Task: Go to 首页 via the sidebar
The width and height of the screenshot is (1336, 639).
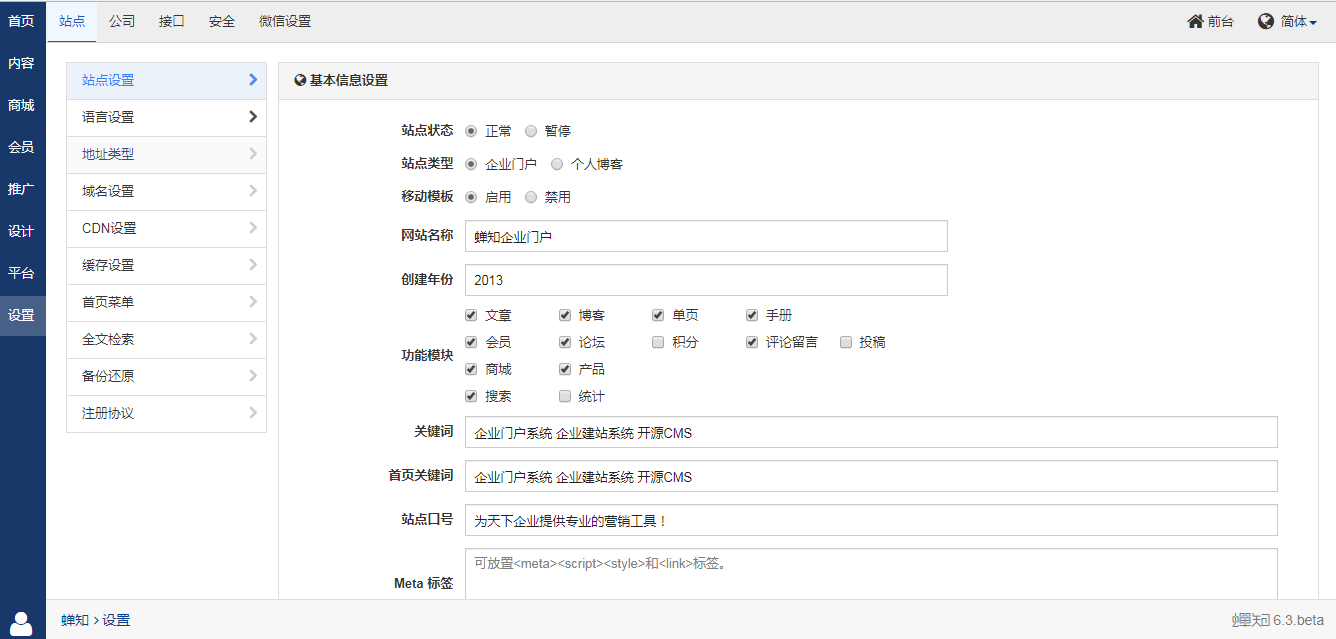Action: 21,20
